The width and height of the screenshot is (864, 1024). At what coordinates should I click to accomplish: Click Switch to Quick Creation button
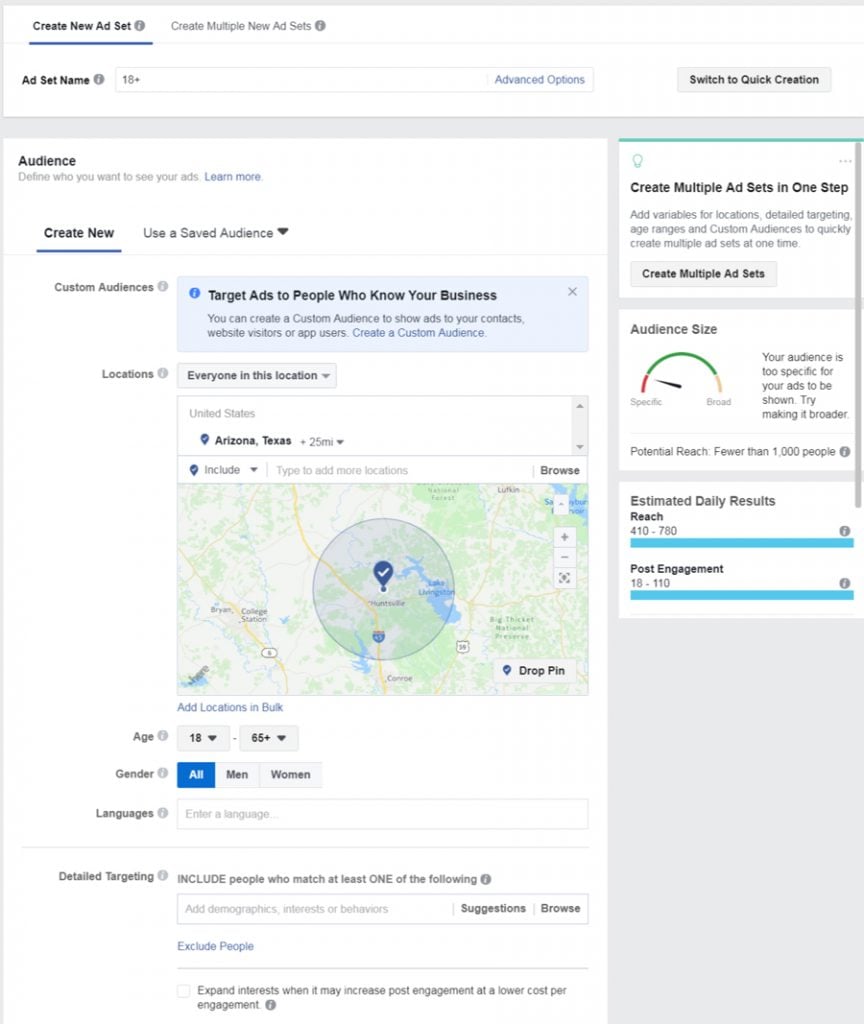pyautogui.click(x=753, y=80)
